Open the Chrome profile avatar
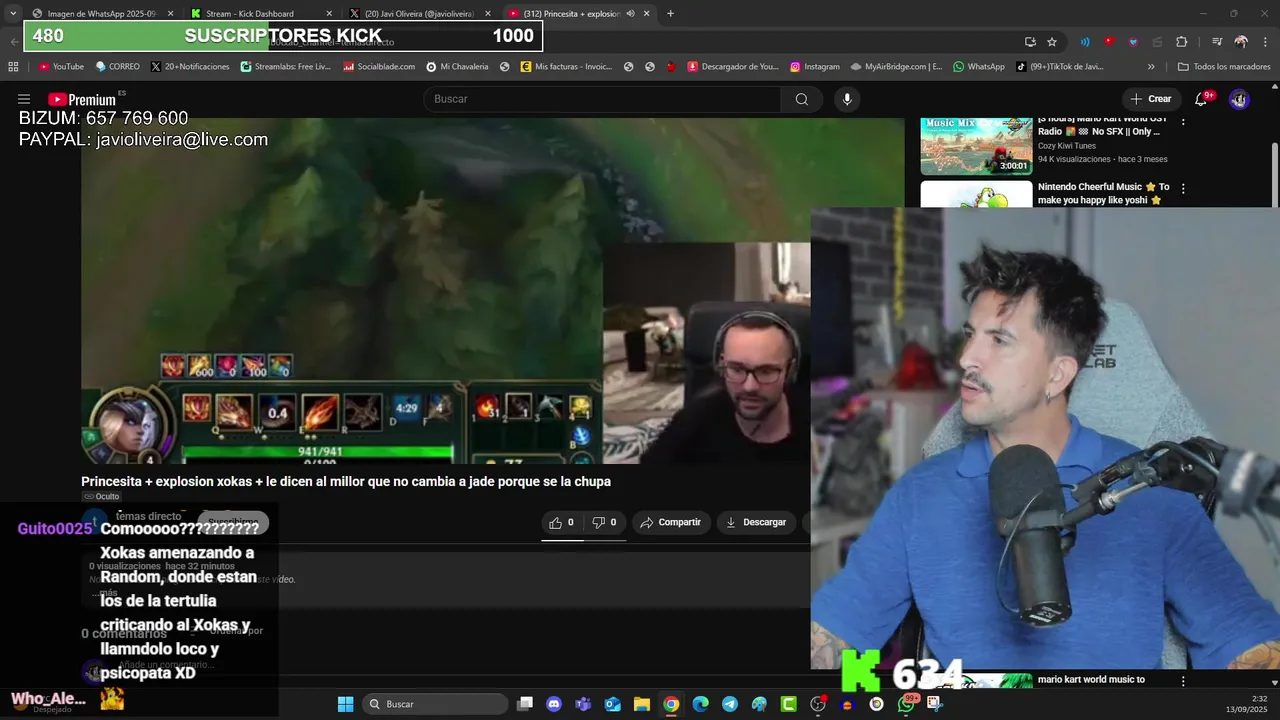Viewport: 1280px width, 720px height. point(1241,42)
